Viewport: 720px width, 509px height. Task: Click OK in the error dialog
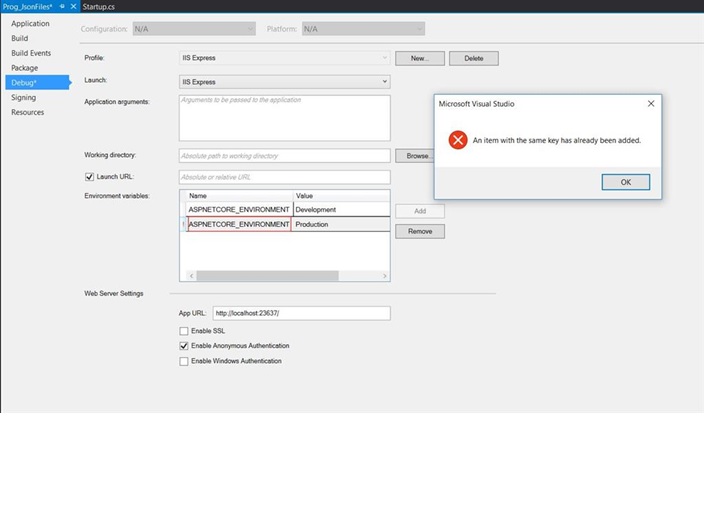pyautogui.click(x=625, y=182)
